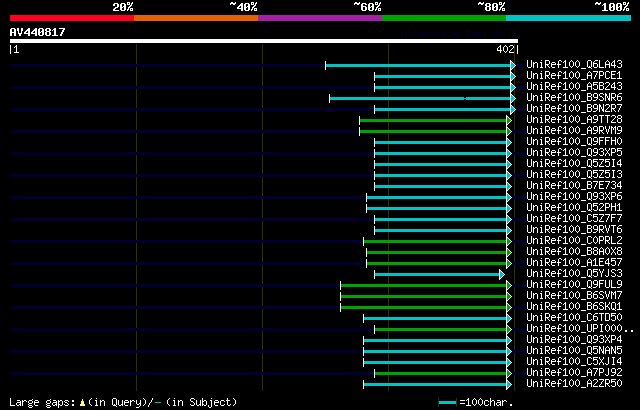Select the UniRef100_Q52PH1 label
Image resolution: width=640 pixels, height=410 pixels.
point(574,208)
